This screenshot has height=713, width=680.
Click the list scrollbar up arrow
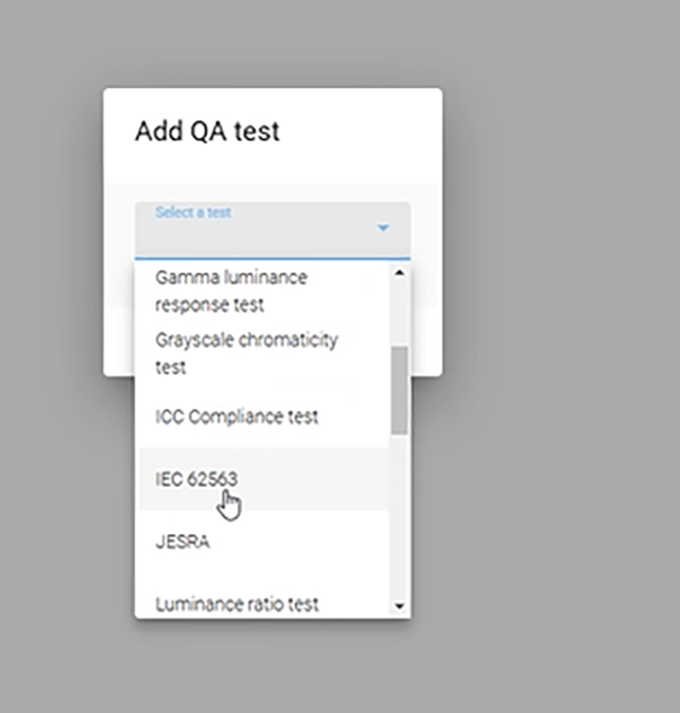399,272
